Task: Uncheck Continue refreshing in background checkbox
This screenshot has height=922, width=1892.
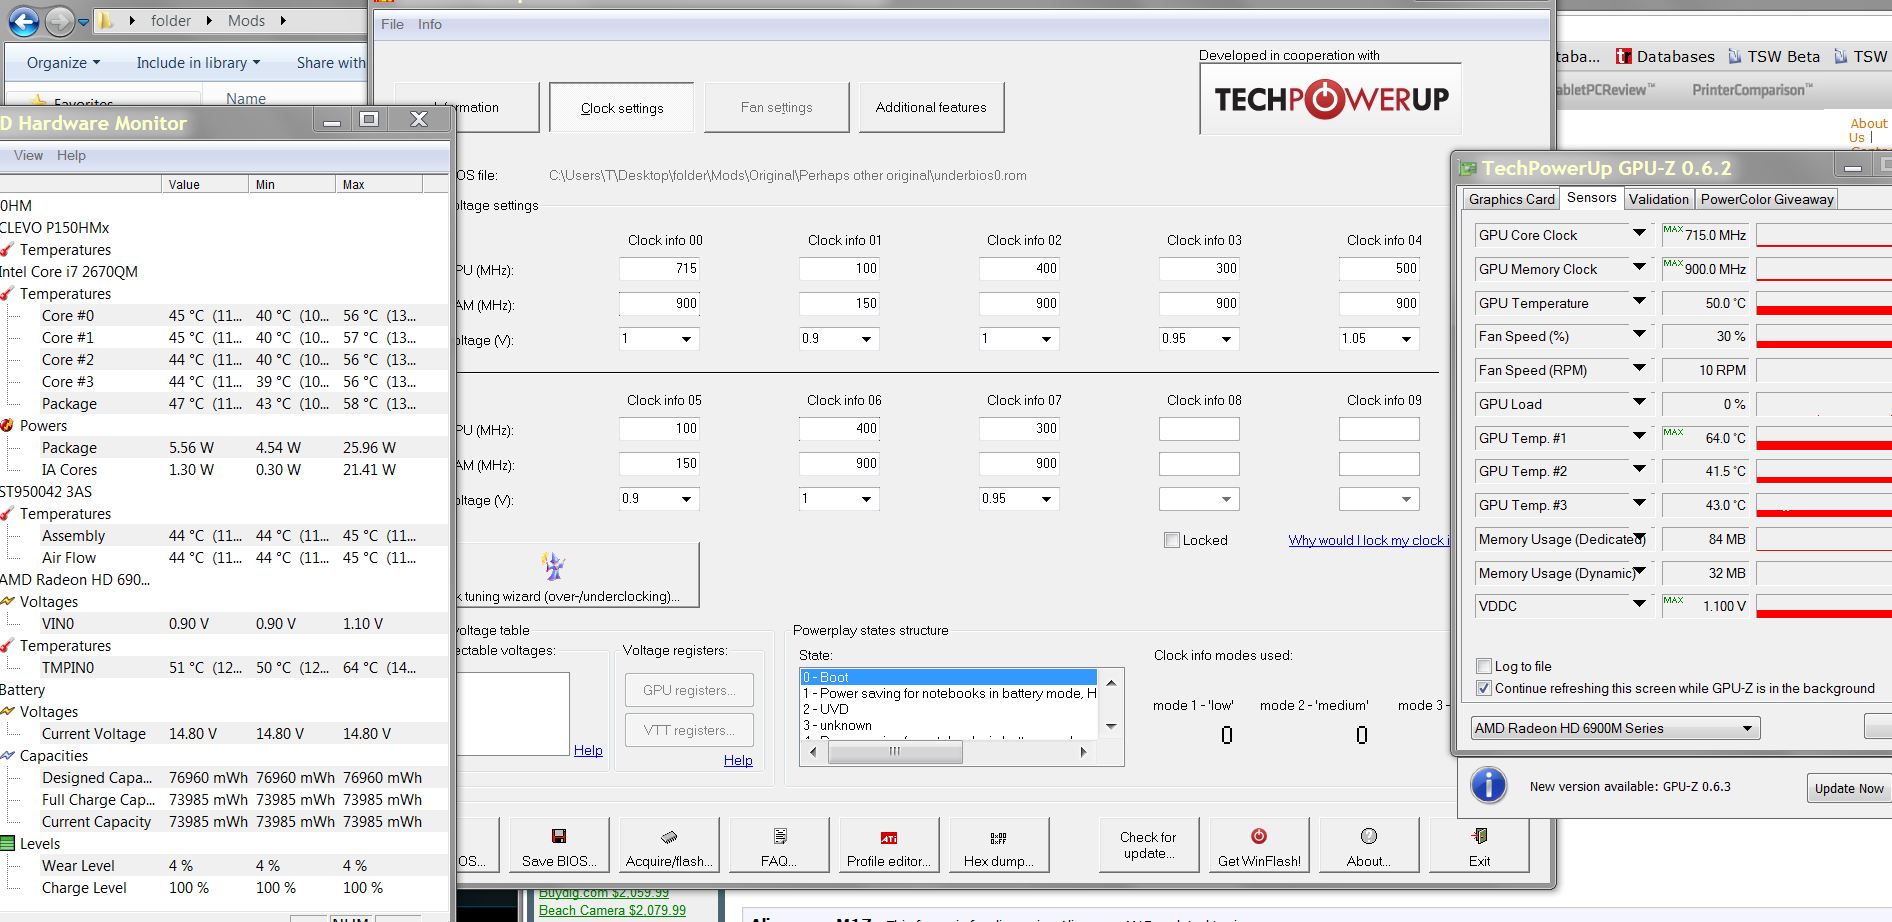Action: (x=1484, y=688)
